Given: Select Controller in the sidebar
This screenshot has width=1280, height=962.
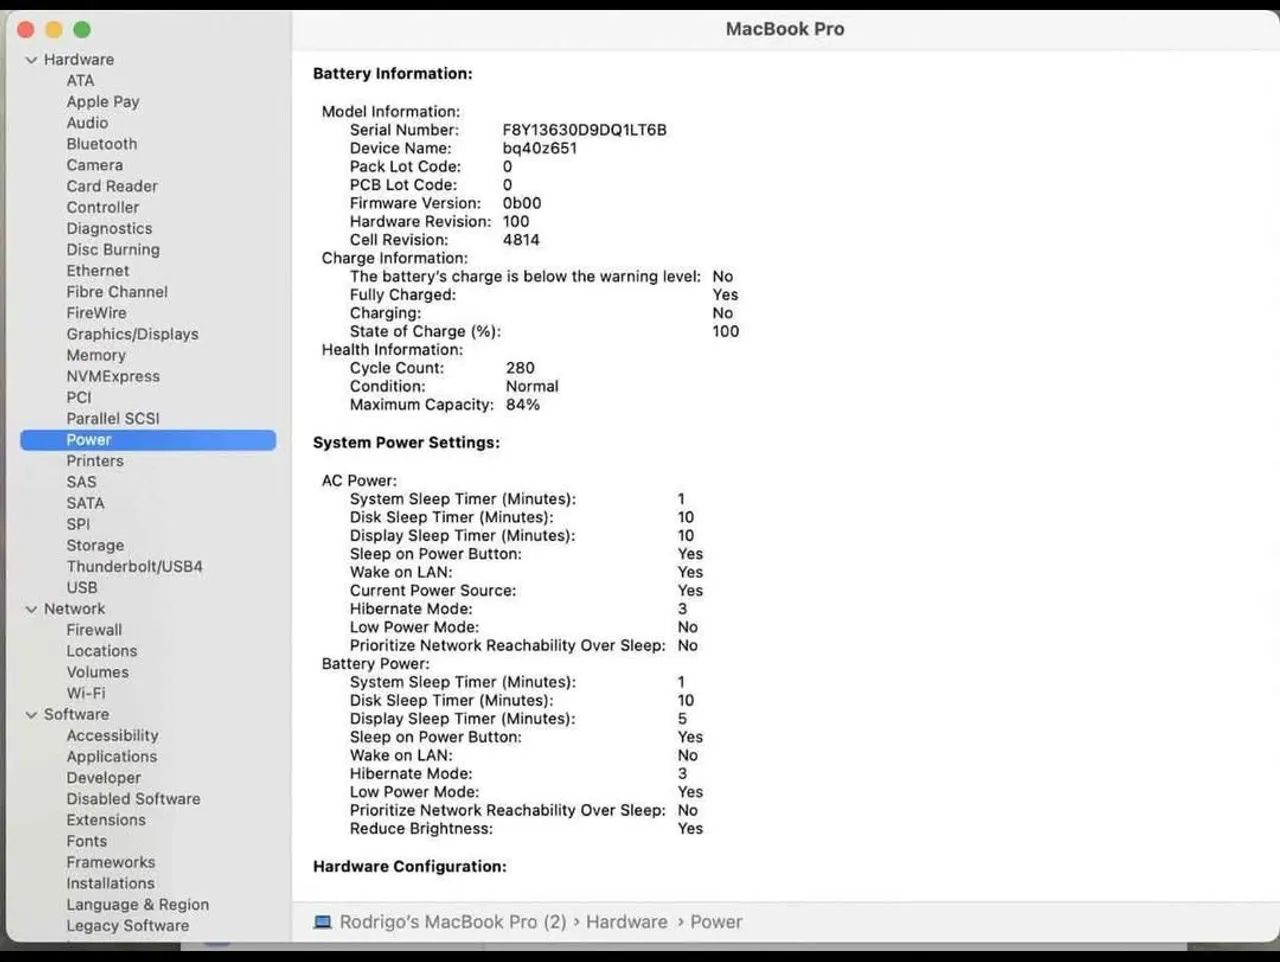Looking at the screenshot, I should (x=103, y=207).
